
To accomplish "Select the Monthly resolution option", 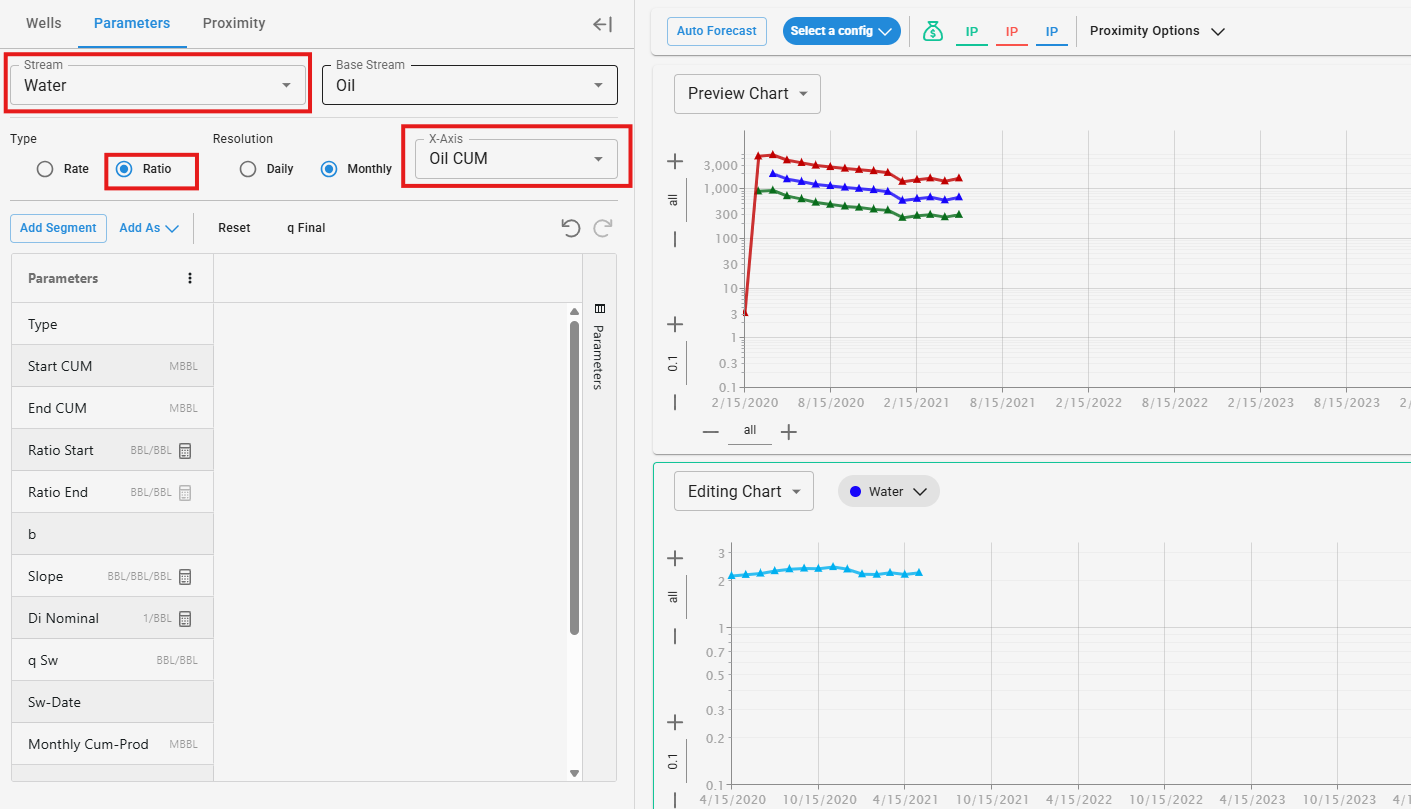I will point(329,169).
